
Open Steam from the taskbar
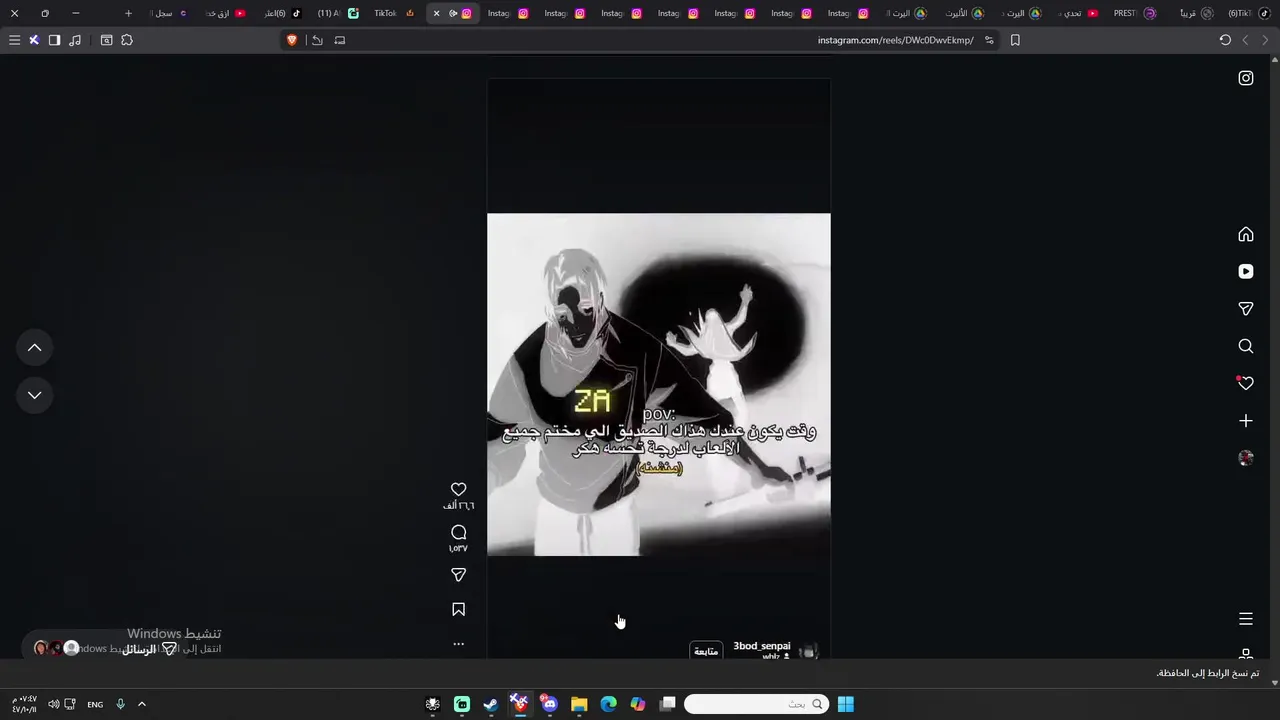tap(490, 704)
